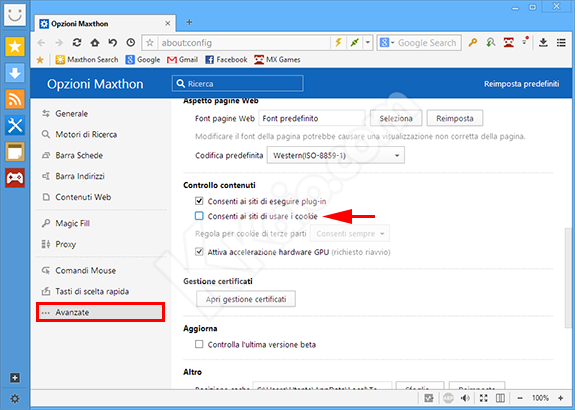Screen dimensions: 575x410
Task: Open the Downloads sidebar icon
Action: (15, 73)
